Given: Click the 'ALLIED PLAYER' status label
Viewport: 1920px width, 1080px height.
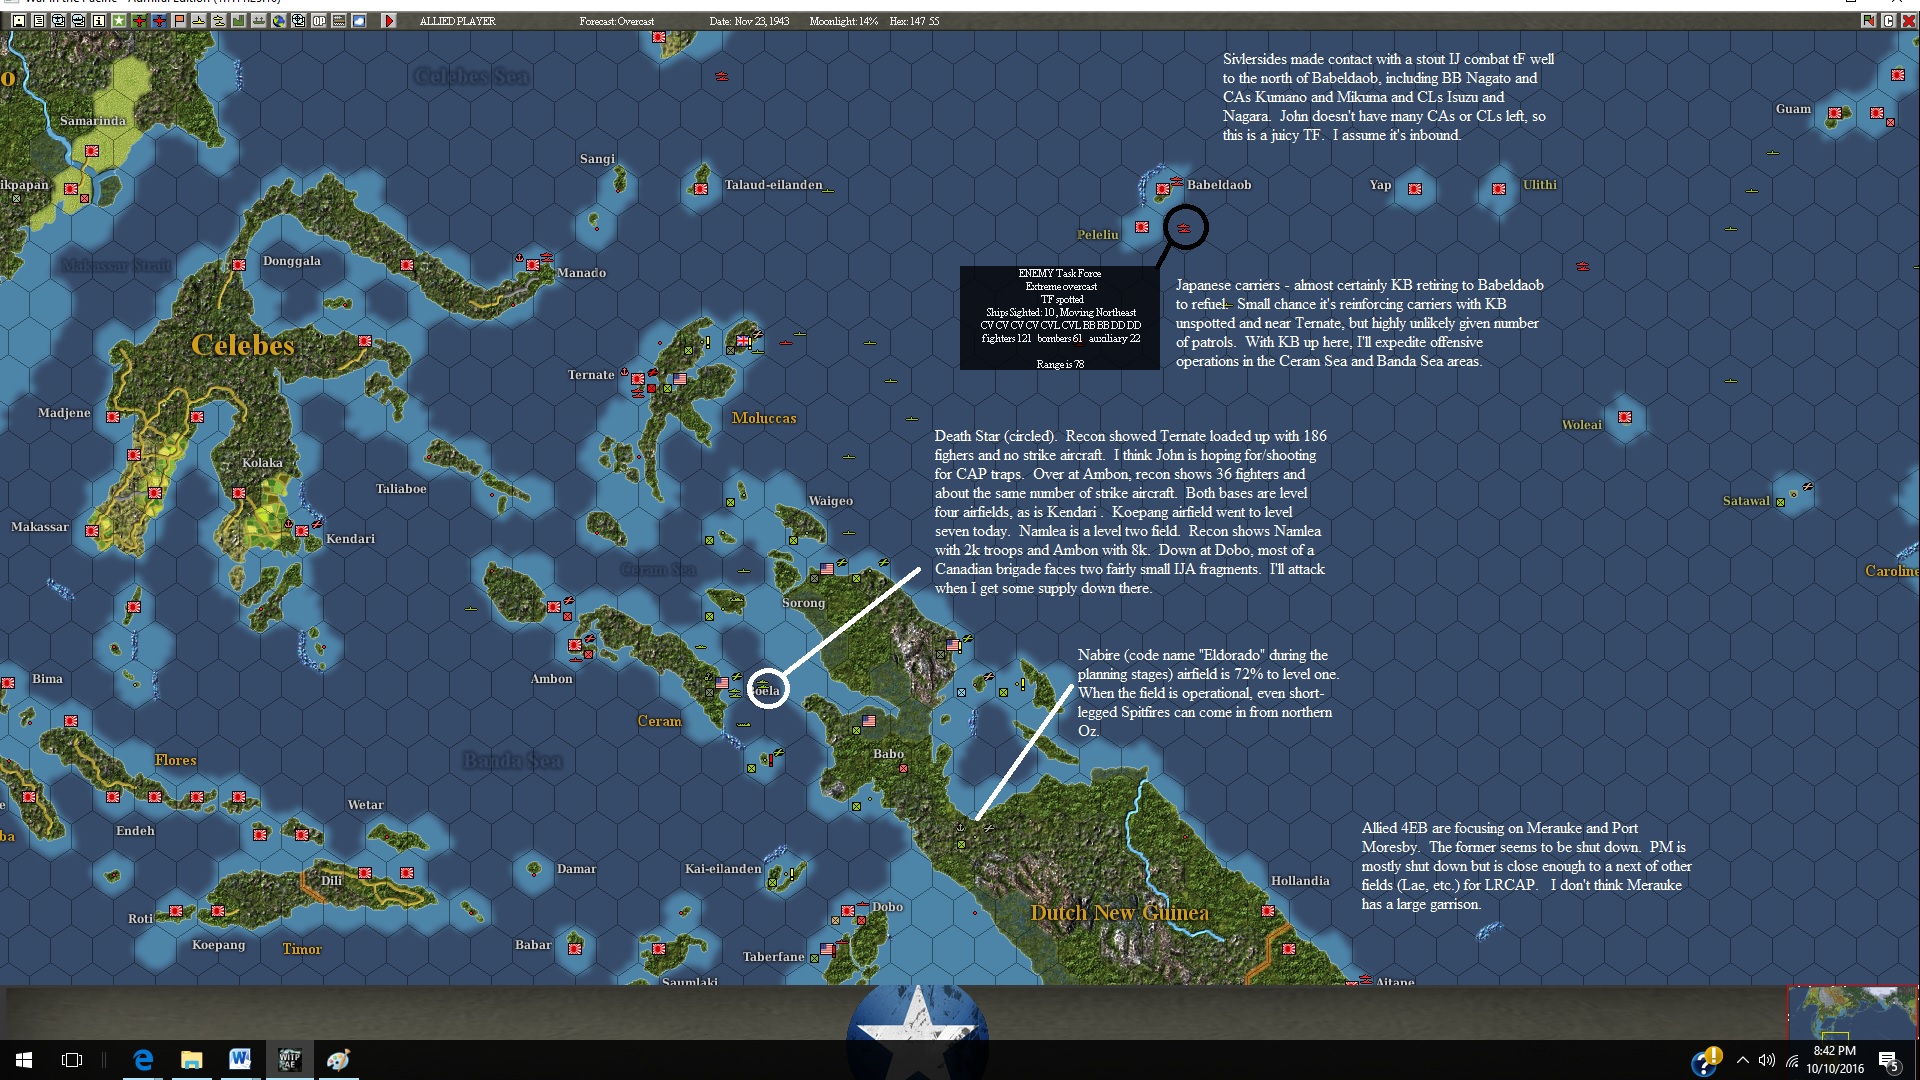Looking at the screenshot, I should coord(457,21).
